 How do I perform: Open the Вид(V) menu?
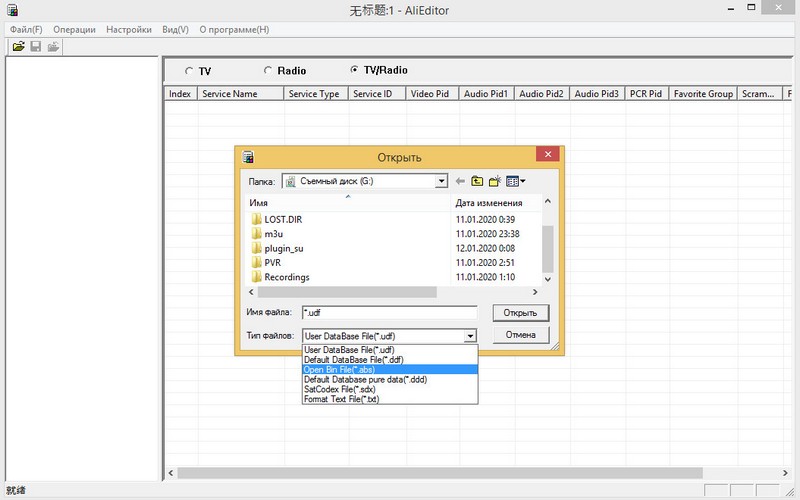176,30
